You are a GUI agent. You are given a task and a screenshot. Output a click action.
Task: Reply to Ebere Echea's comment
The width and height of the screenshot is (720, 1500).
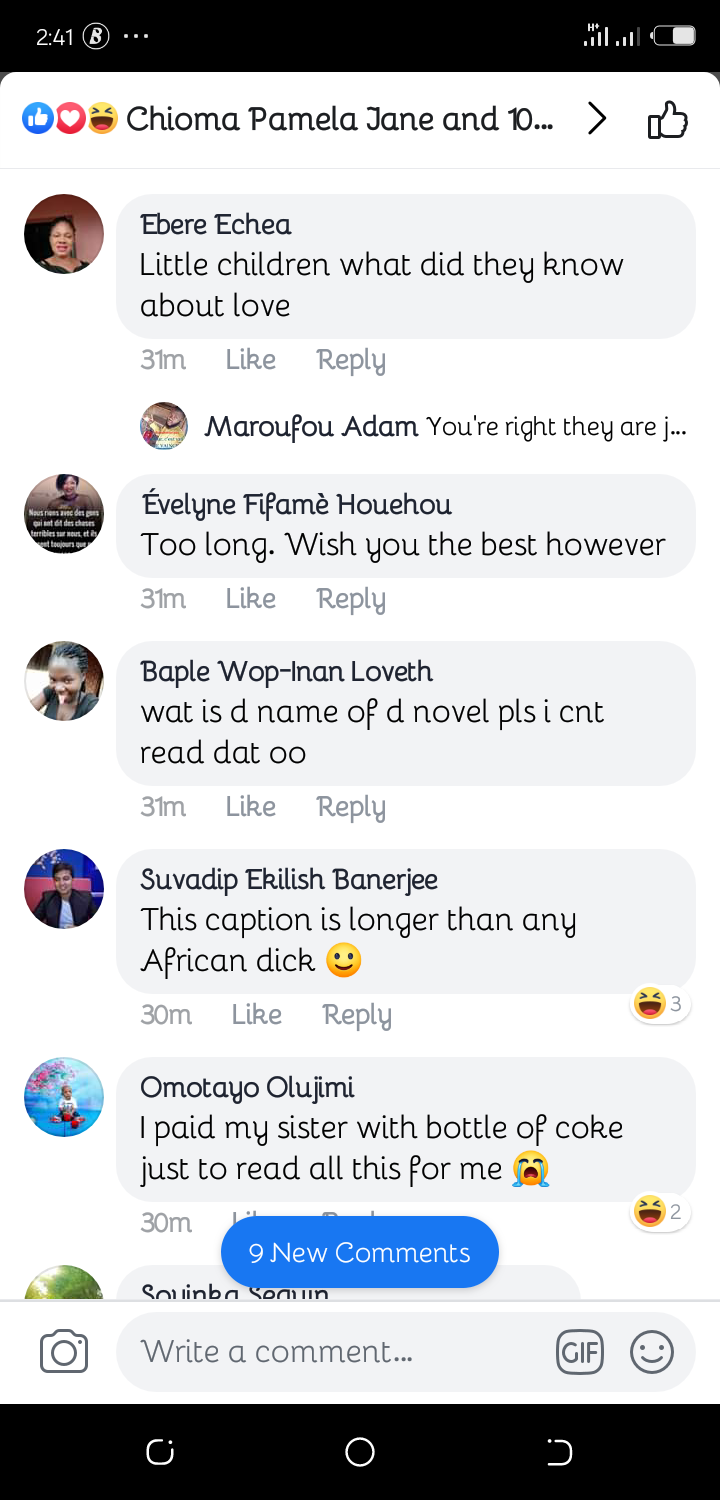click(351, 360)
